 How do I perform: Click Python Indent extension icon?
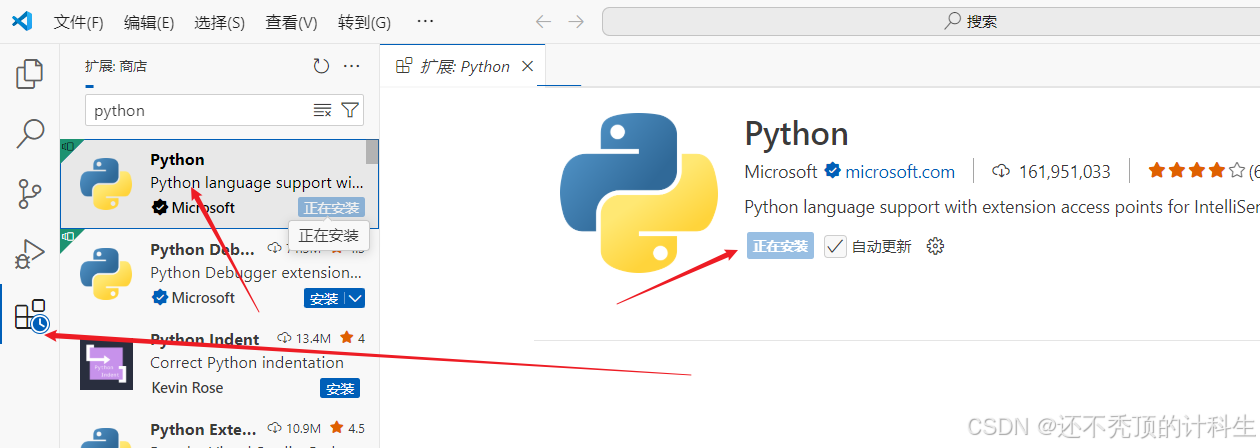click(106, 365)
